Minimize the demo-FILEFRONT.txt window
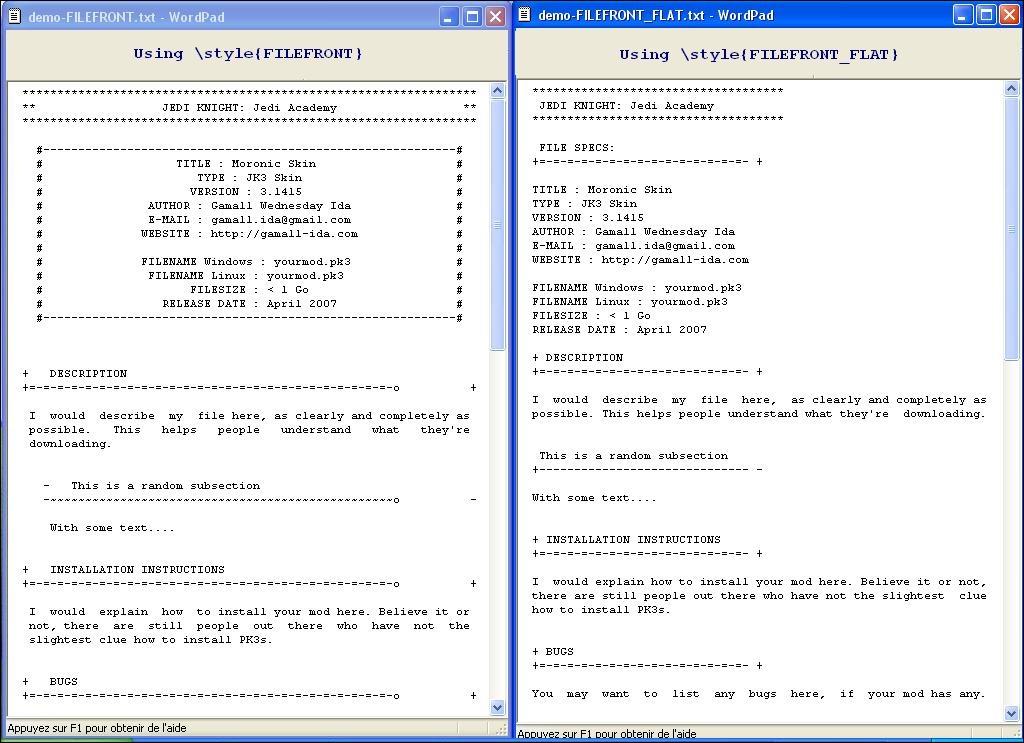The height and width of the screenshot is (743, 1024). (x=449, y=17)
